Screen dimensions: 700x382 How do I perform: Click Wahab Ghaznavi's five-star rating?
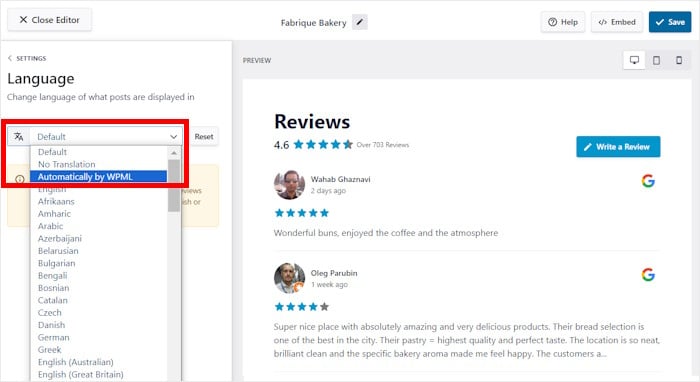click(x=302, y=213)
